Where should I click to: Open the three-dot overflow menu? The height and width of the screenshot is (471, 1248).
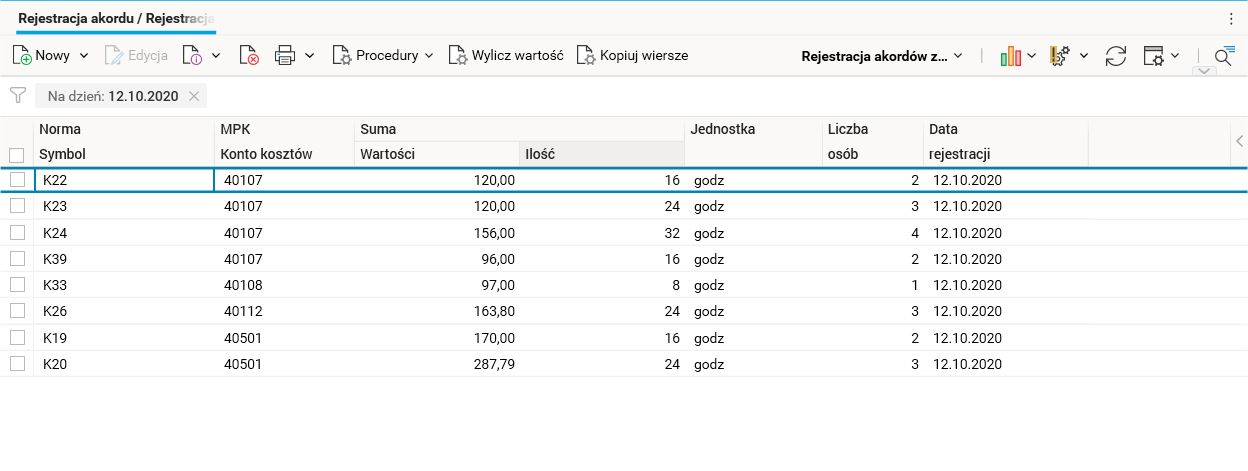tap(1231, 19)
